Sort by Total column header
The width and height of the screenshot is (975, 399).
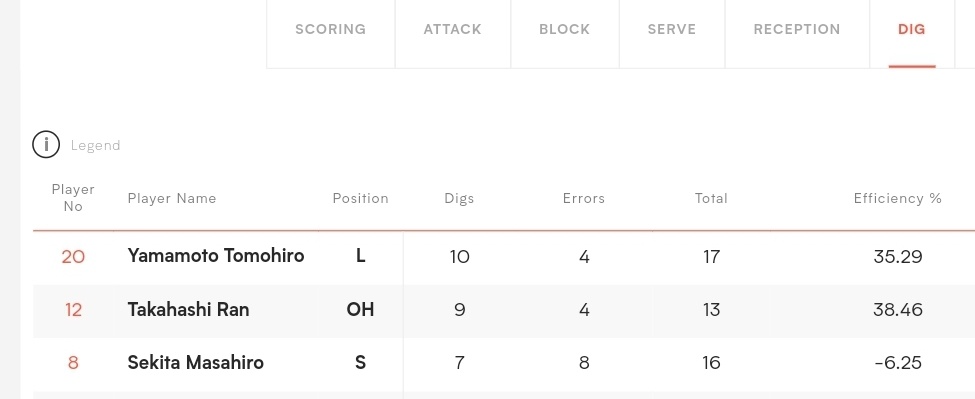[711, 198]
